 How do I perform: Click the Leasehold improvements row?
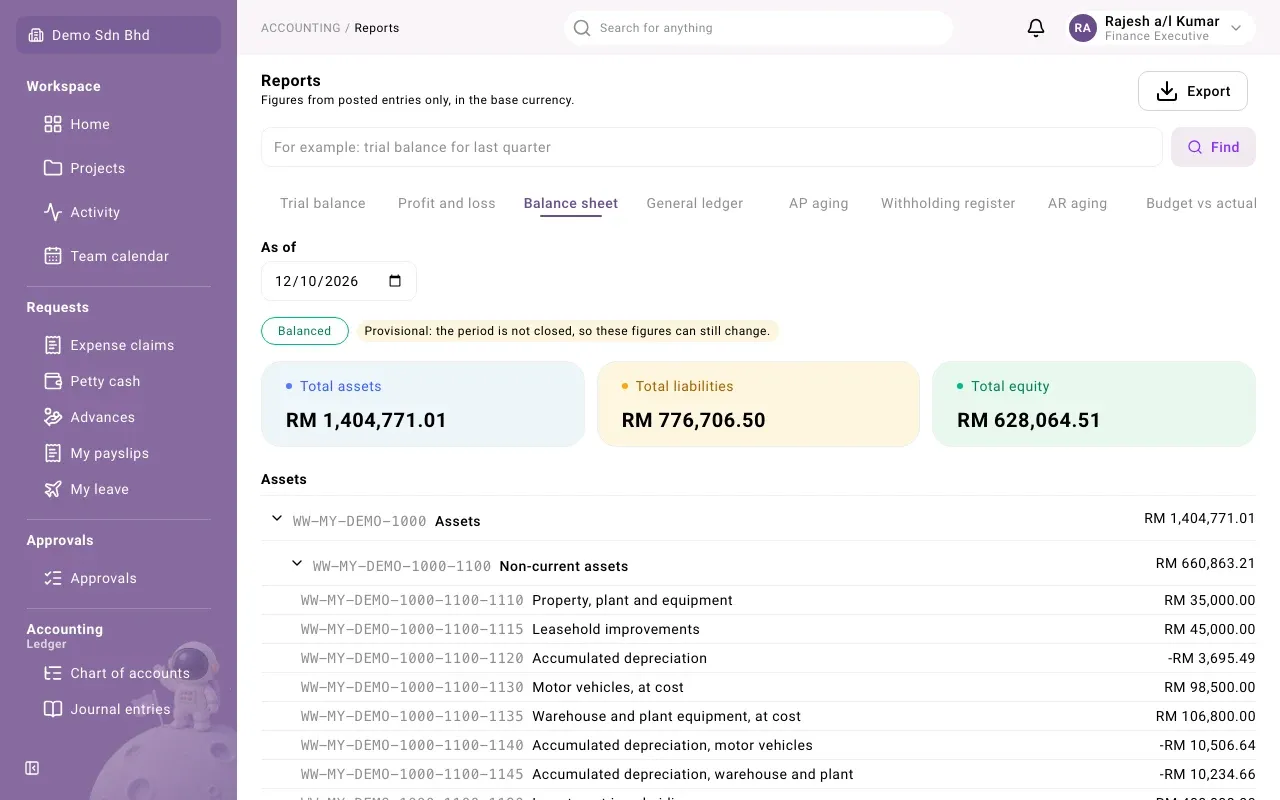(x=758, y=629)
